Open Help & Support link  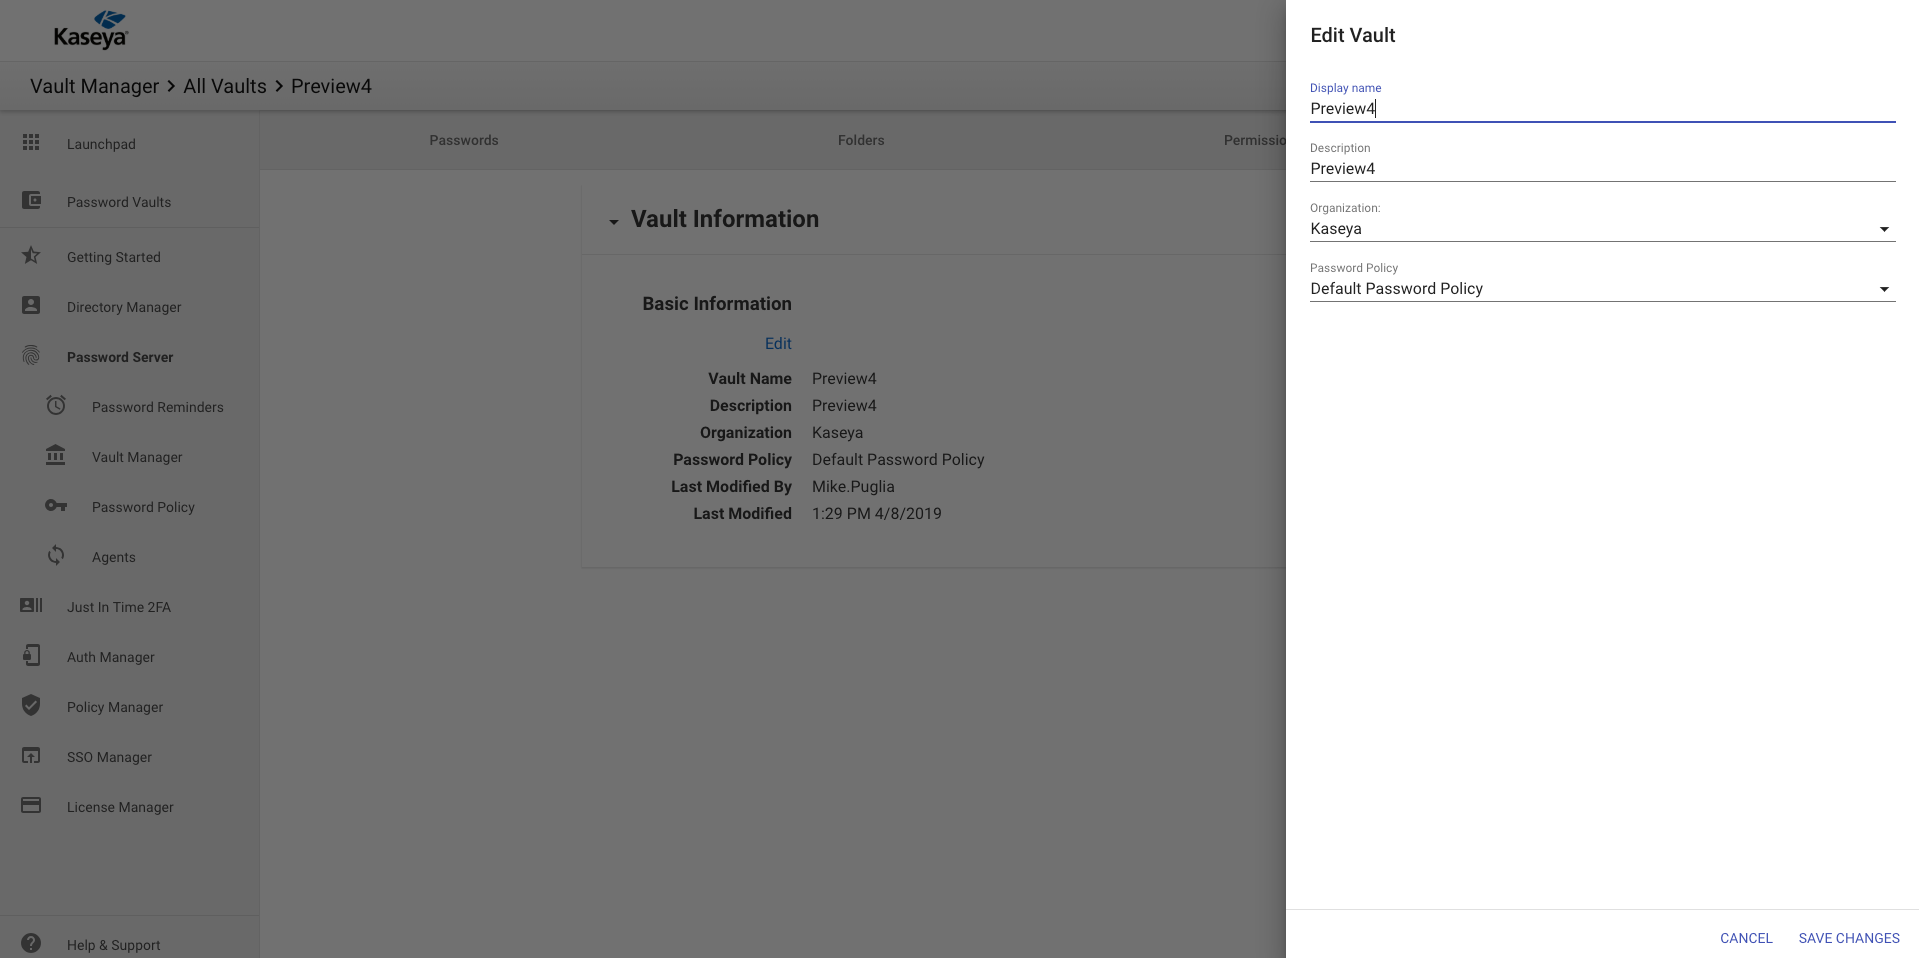coord(114,945)
